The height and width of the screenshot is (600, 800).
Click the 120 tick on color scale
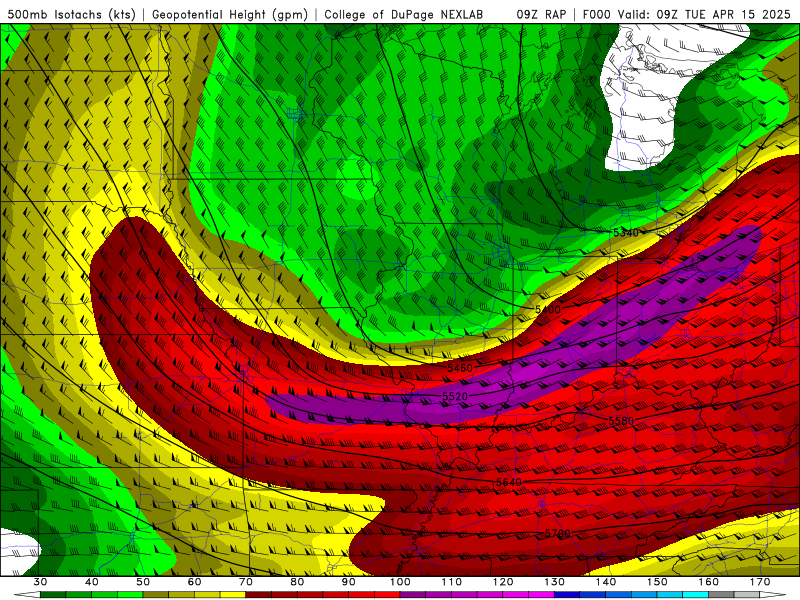coord(503,582)
